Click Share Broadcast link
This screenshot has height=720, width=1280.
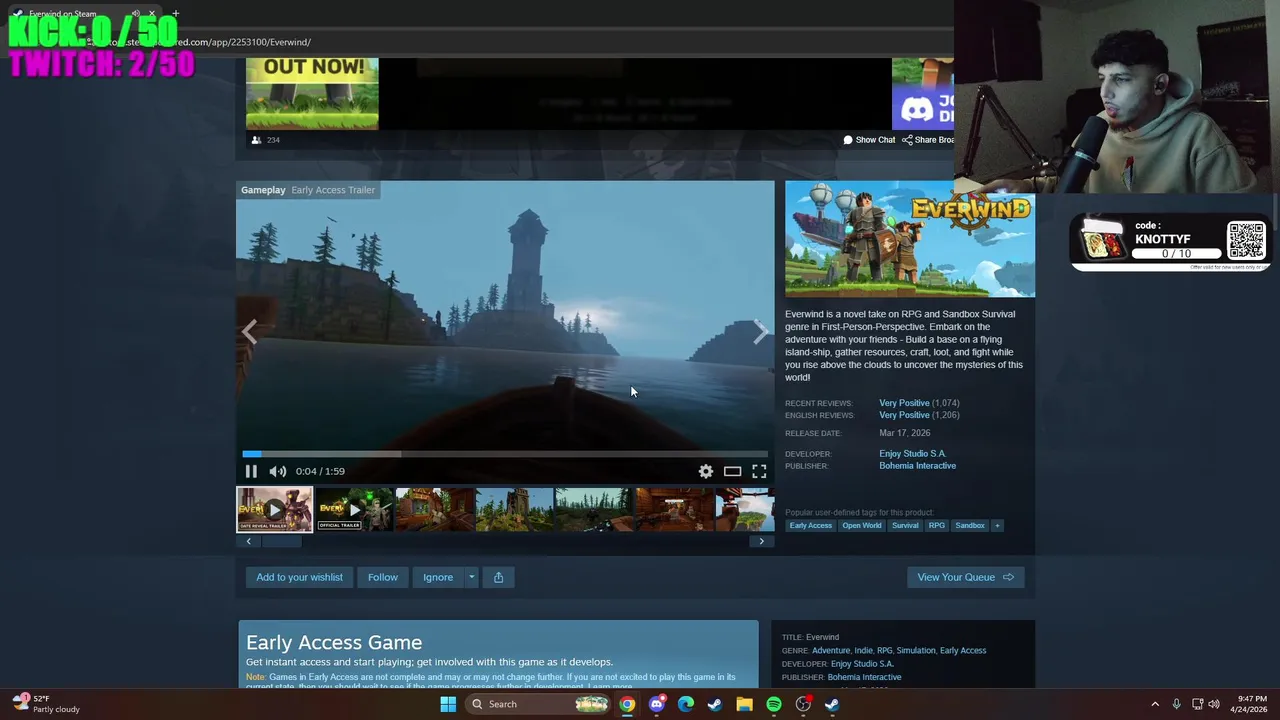(x=928, y=140)
